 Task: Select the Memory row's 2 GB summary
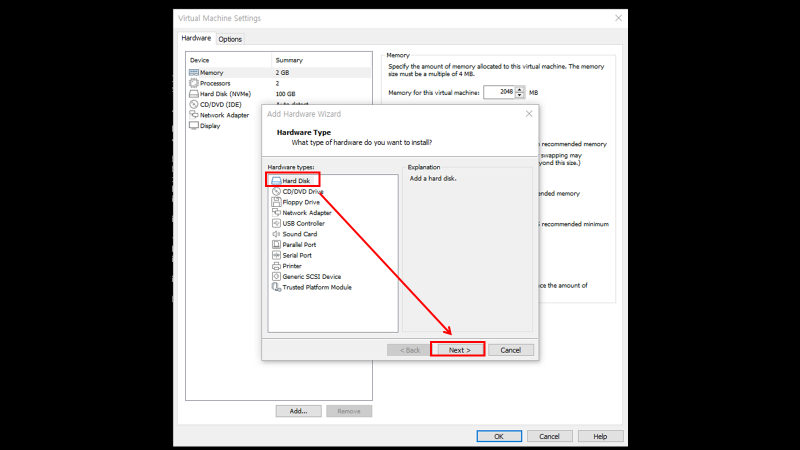pos(283,72)
